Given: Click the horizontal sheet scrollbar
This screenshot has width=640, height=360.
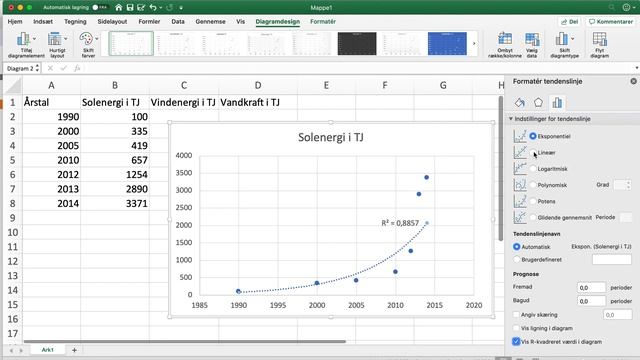Looking at the screenshot, I should coord(184,341).
